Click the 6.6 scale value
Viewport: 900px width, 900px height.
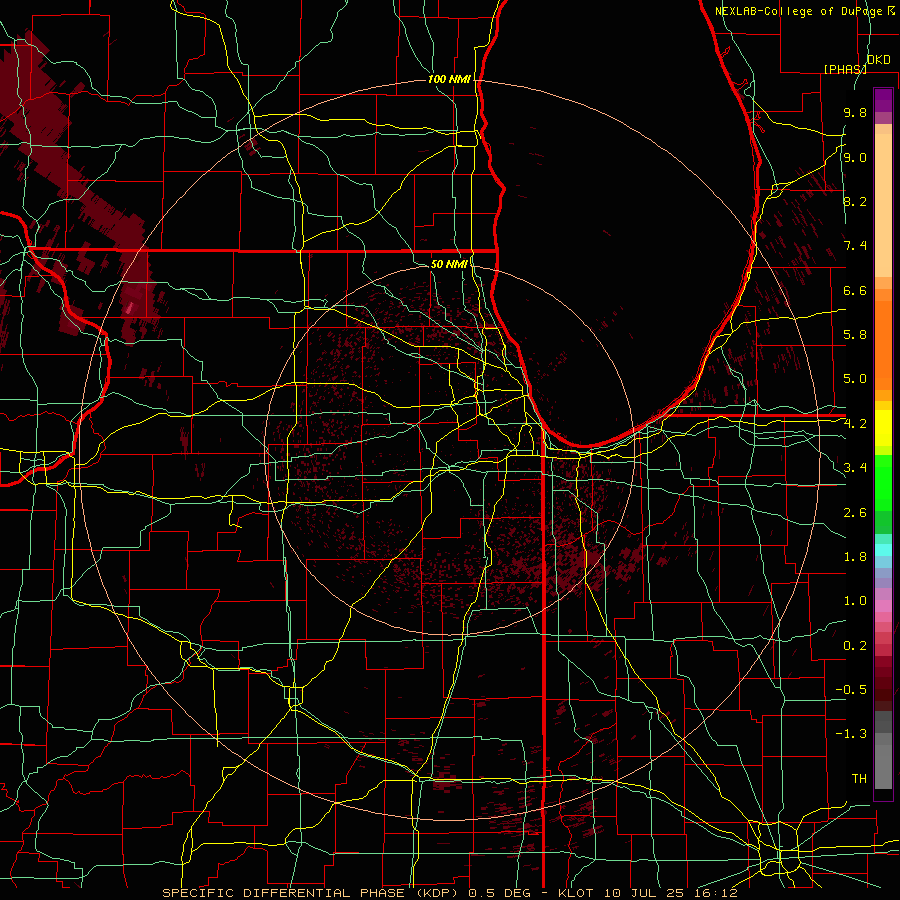point(855,290)
